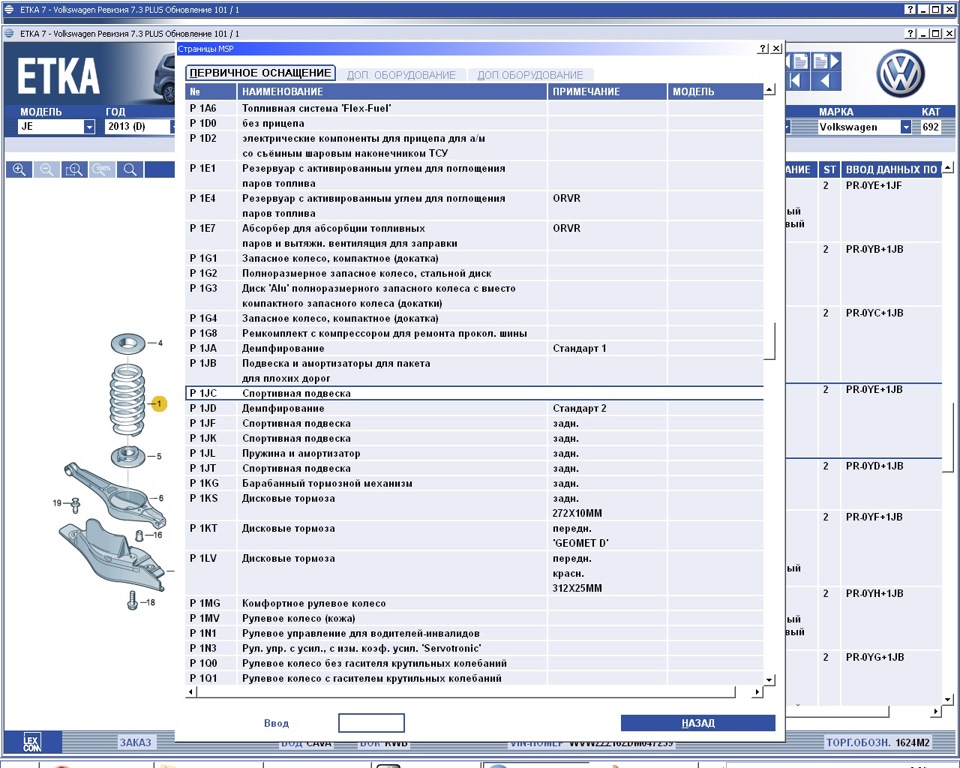Go to previous illustration page icon

[800, 61]
